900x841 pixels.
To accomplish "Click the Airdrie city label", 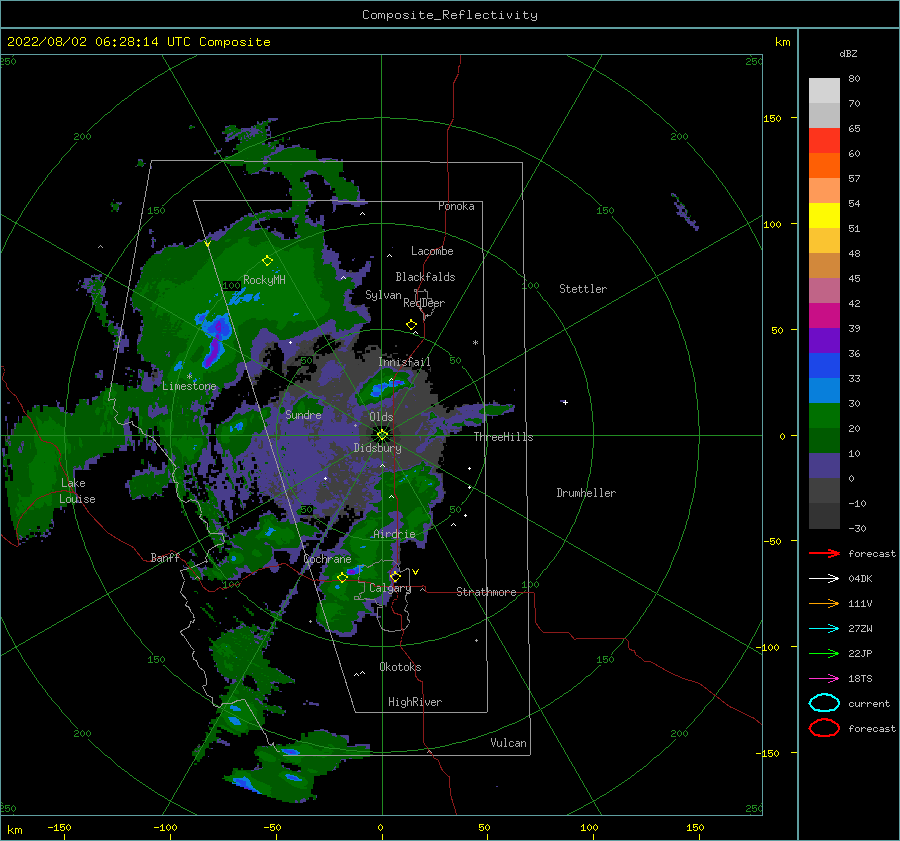I will pyautogui.click(x=394, y=534).
